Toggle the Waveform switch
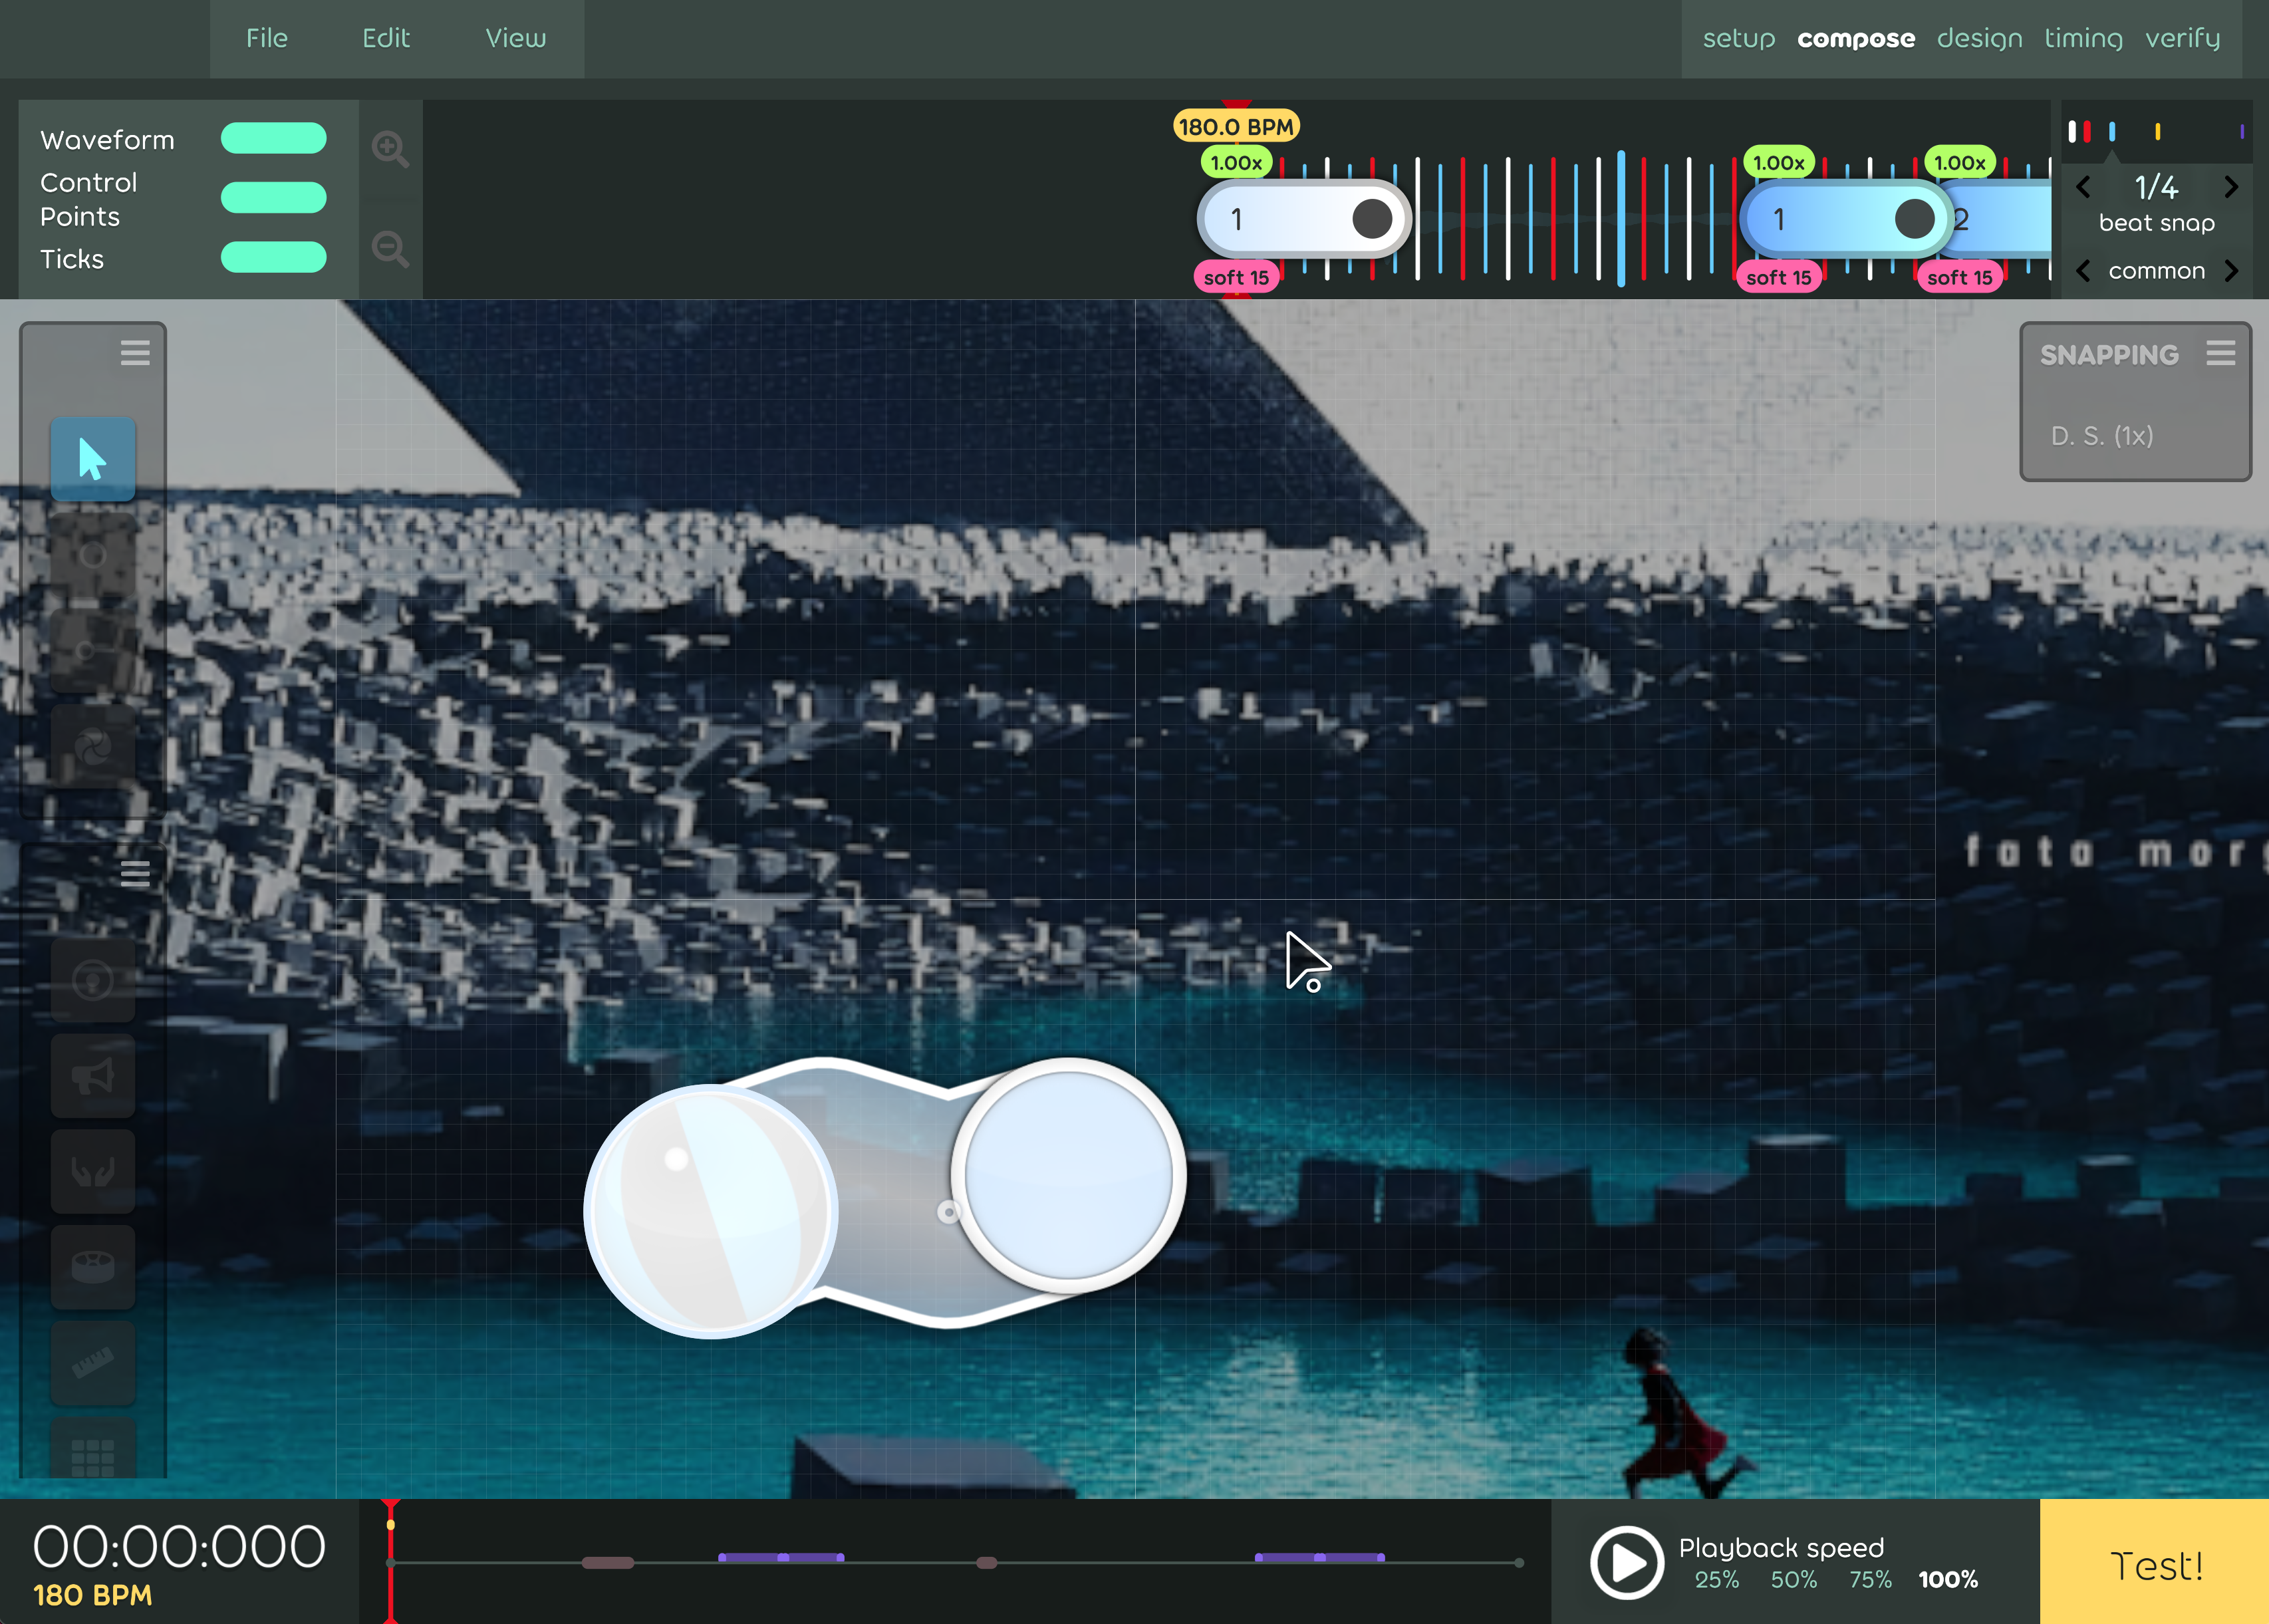 coord(273,138)
